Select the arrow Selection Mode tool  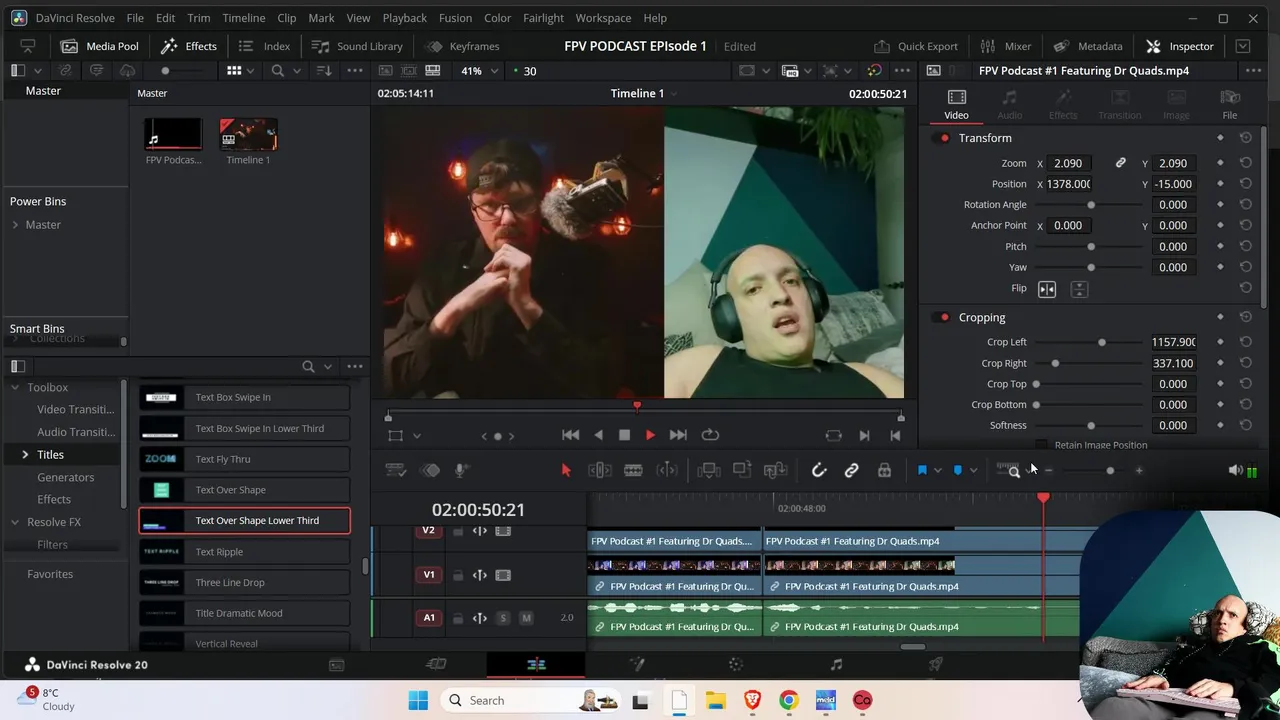566,470
